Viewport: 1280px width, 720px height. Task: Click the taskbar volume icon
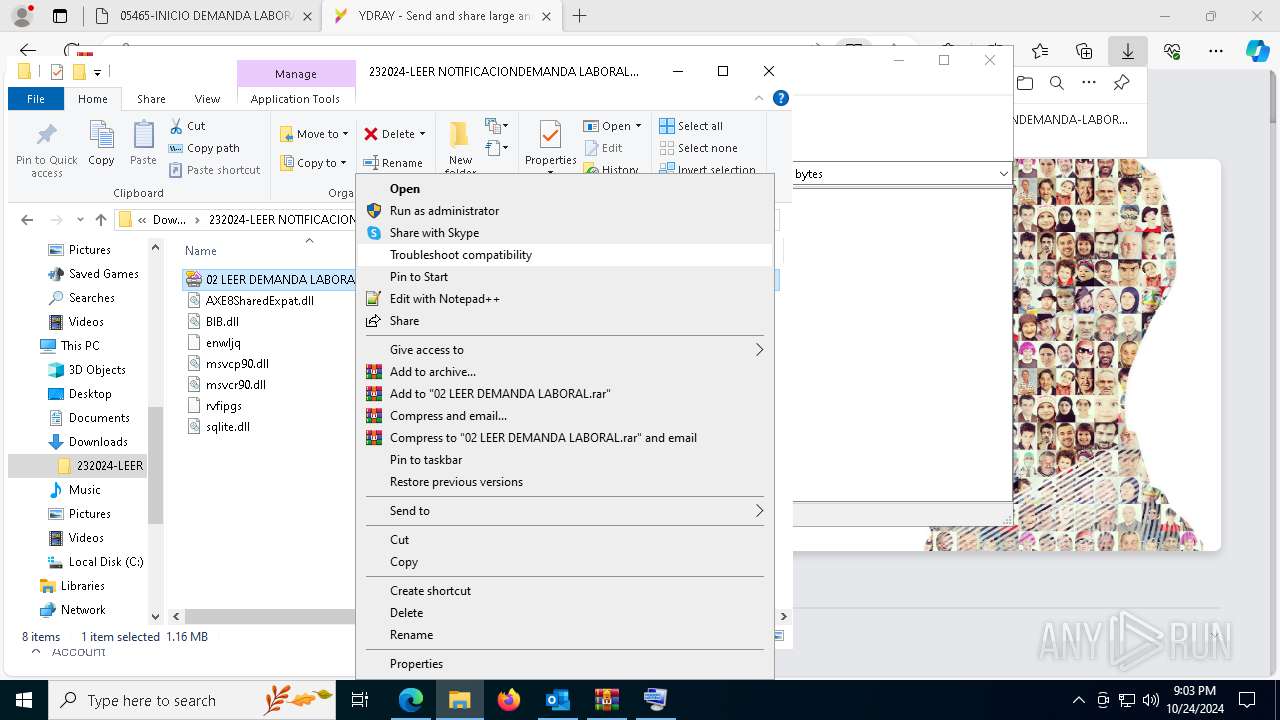tap(1150, 700)
